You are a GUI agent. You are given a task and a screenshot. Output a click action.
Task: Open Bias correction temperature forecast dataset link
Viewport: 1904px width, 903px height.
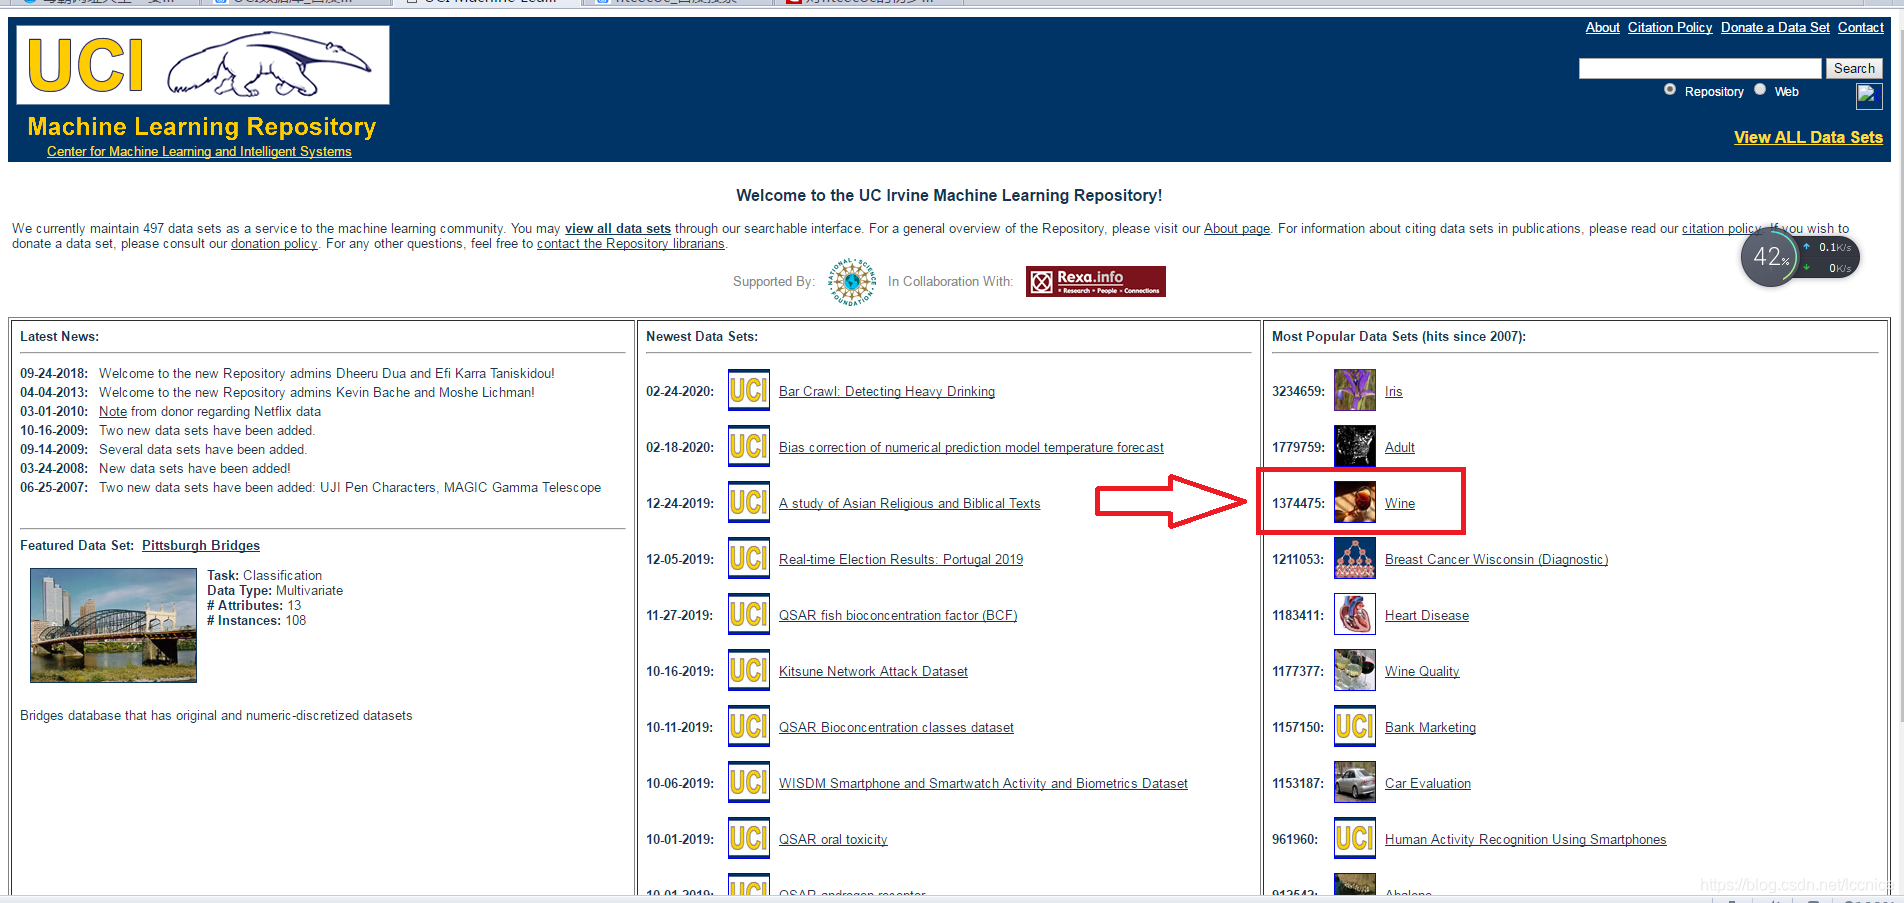click(x=971, y=448)
